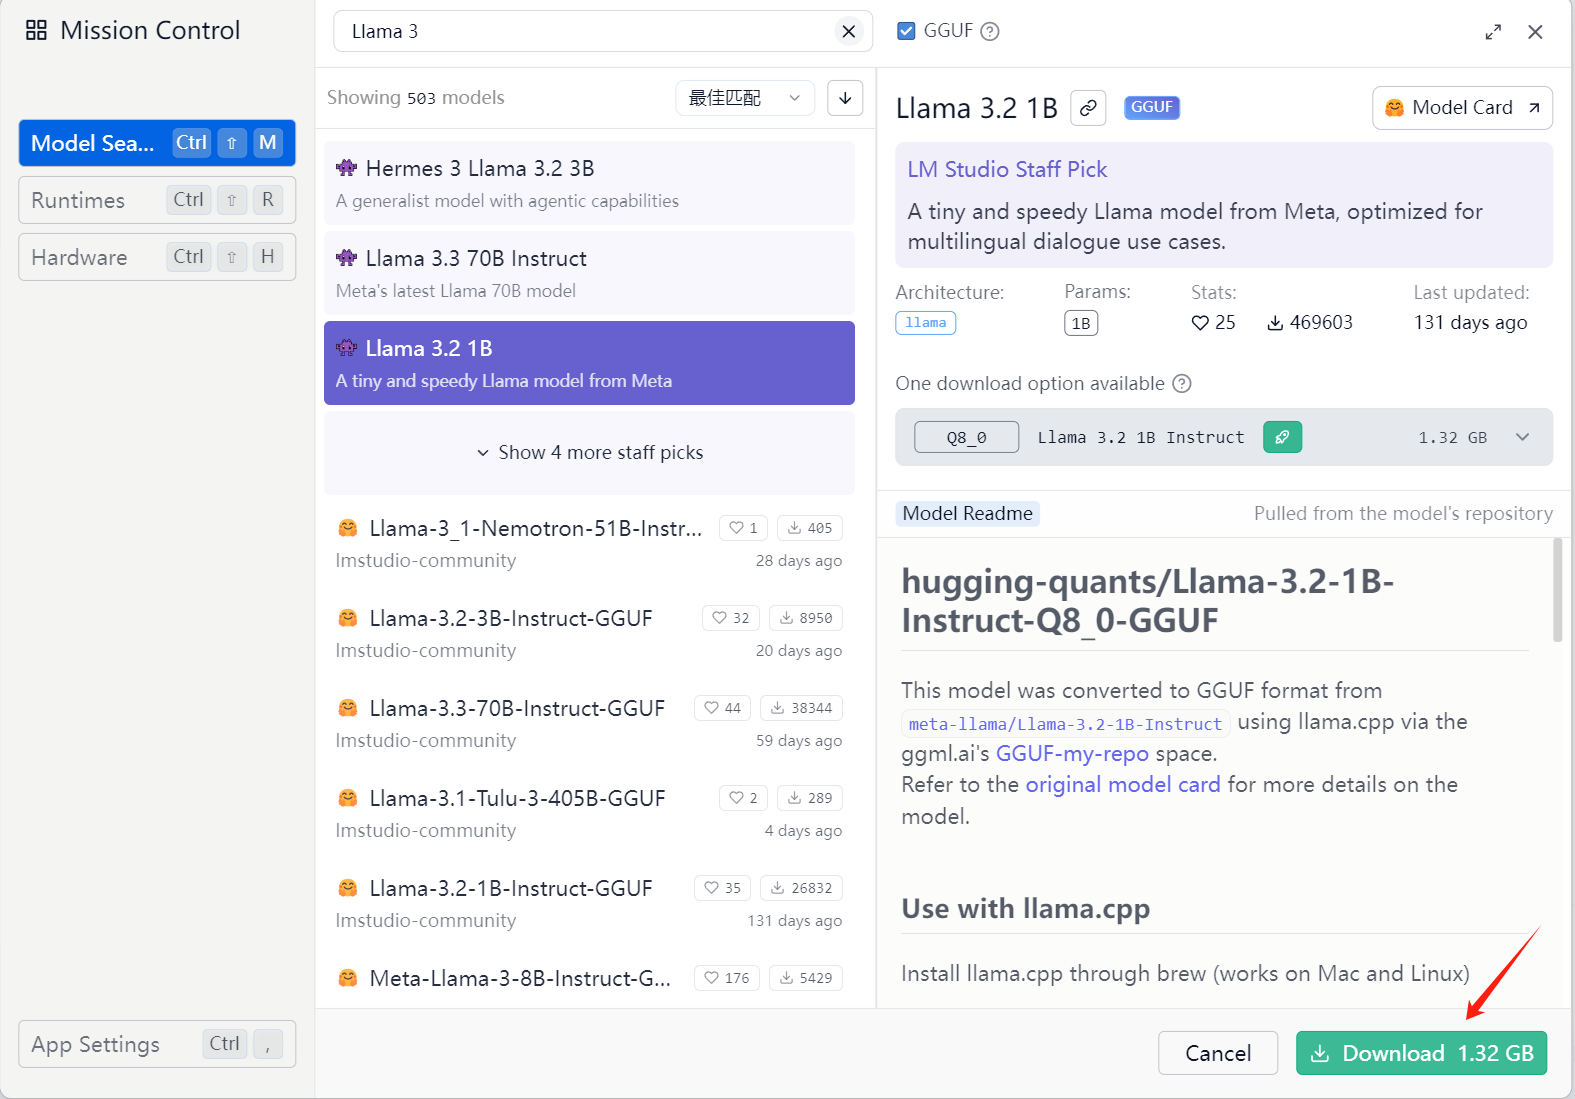The width and height of the screenshot is (1575, 1099).
Task: Select Llama-3.3-70B-Instruct-GGUF from results
Action: (x=589, y=723)
